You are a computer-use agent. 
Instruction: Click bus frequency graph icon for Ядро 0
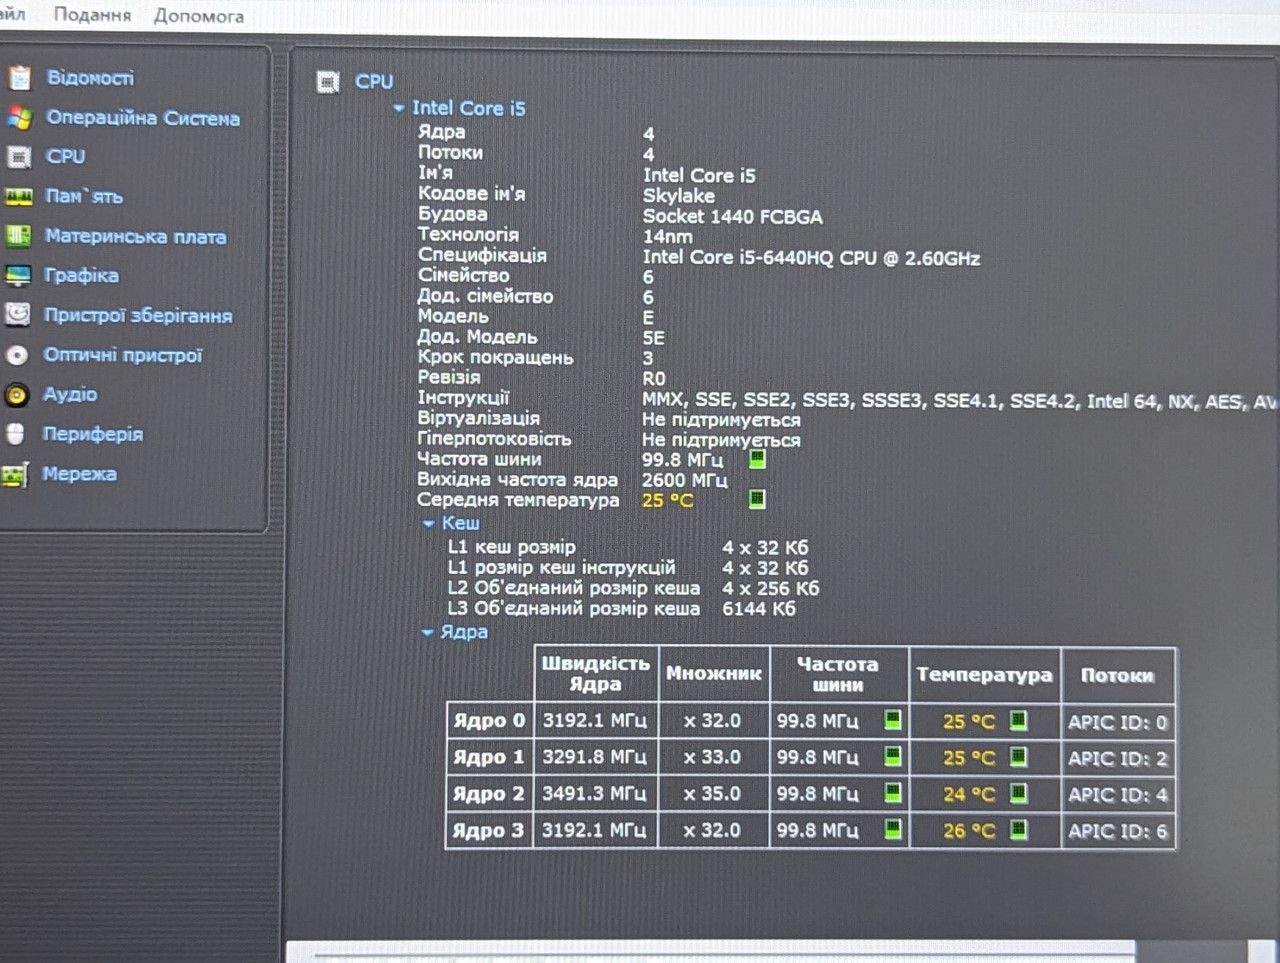(x=893, y=720)
